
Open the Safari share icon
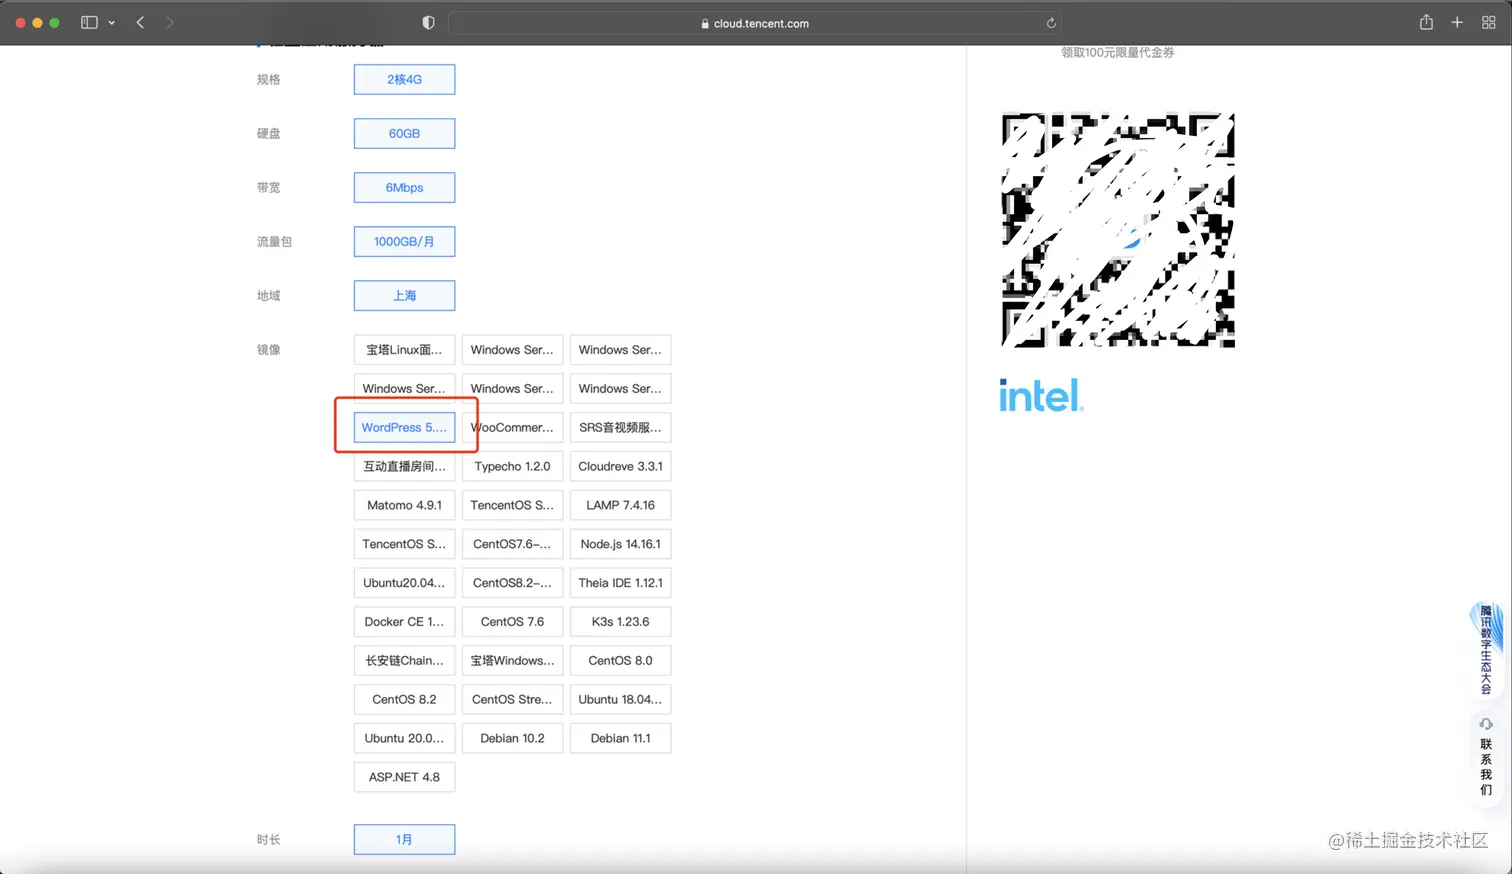coord(1426,22)
